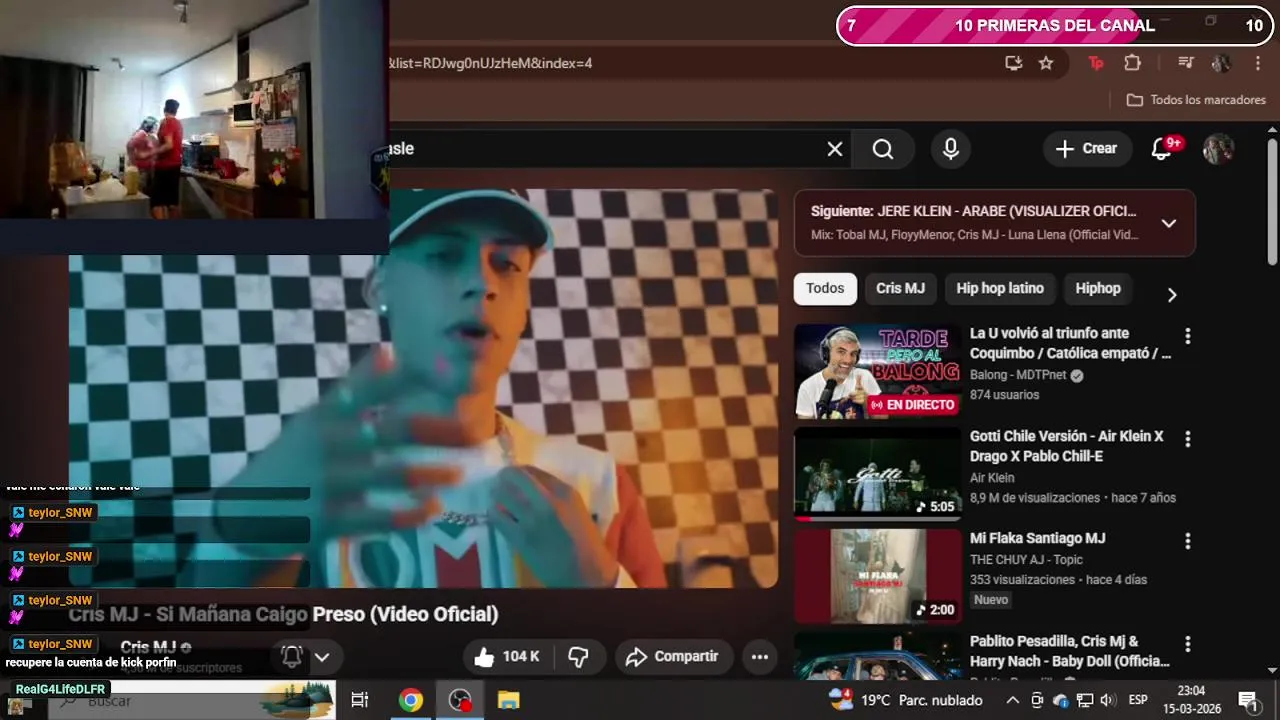Open the notification bell subscription dropdown
1280x720 pixels.
(306, 657)
